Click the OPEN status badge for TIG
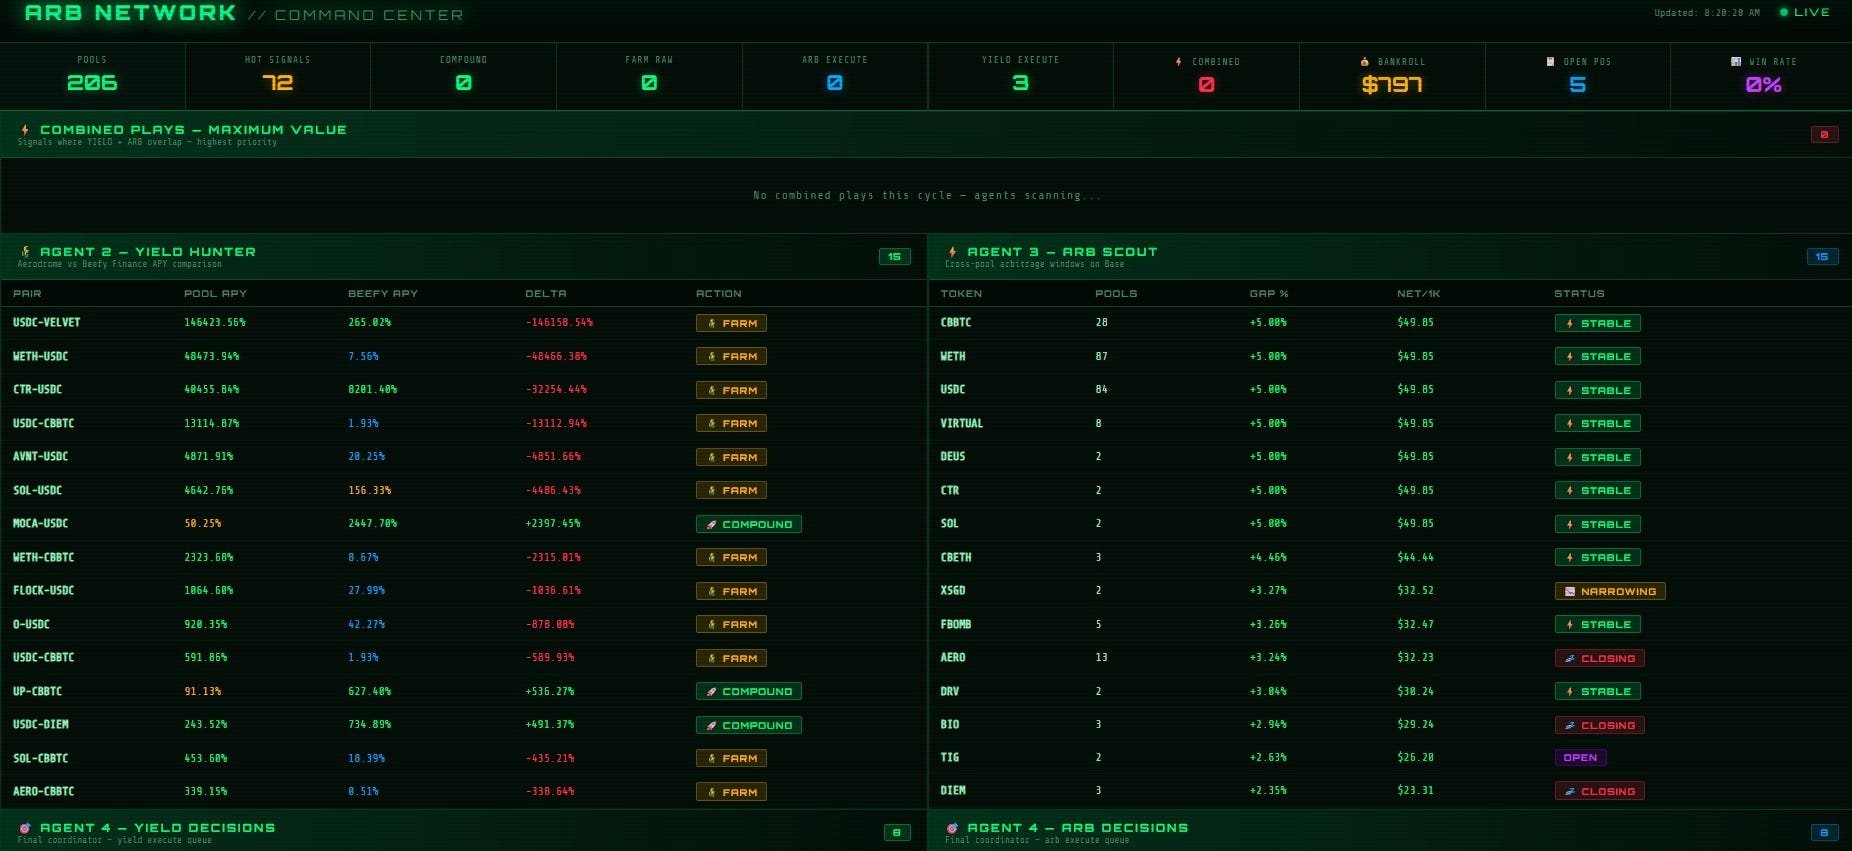The width and height of the screenshot is (1852, 851). tap(1580, 757)
